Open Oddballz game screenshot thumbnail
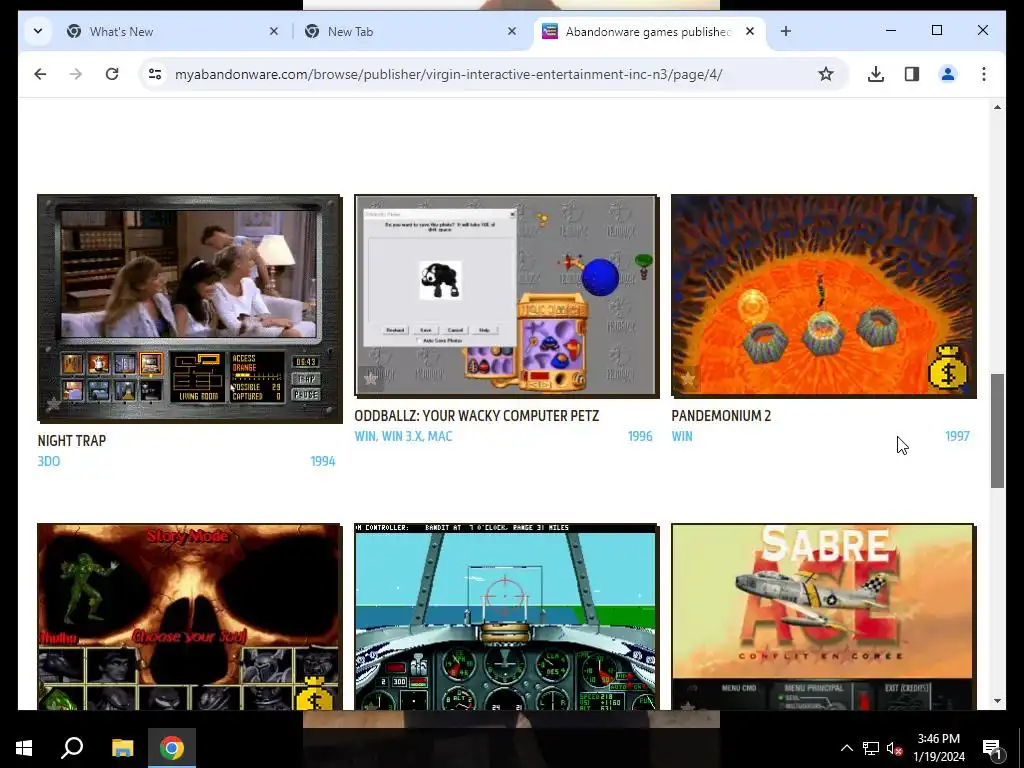This screenshot has width=1024, height=768. pyautogui.click(x=506, y=296)
